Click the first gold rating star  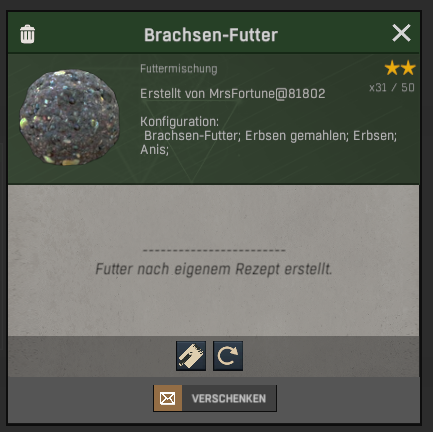coord(392,68)
